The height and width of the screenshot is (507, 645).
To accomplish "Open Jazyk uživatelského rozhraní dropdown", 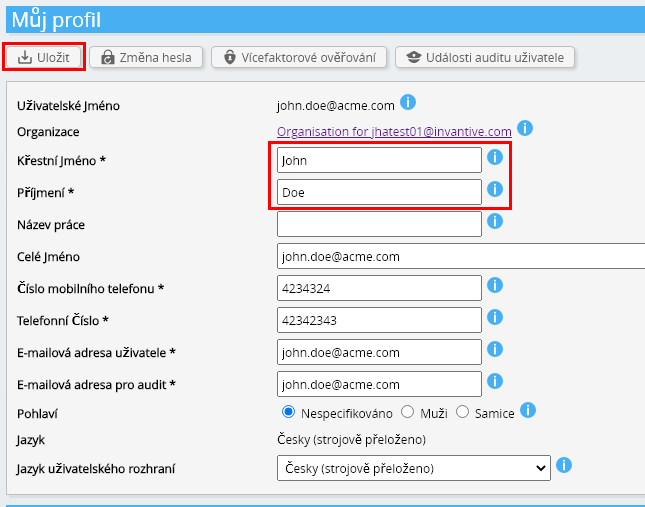I will point(414,468).
